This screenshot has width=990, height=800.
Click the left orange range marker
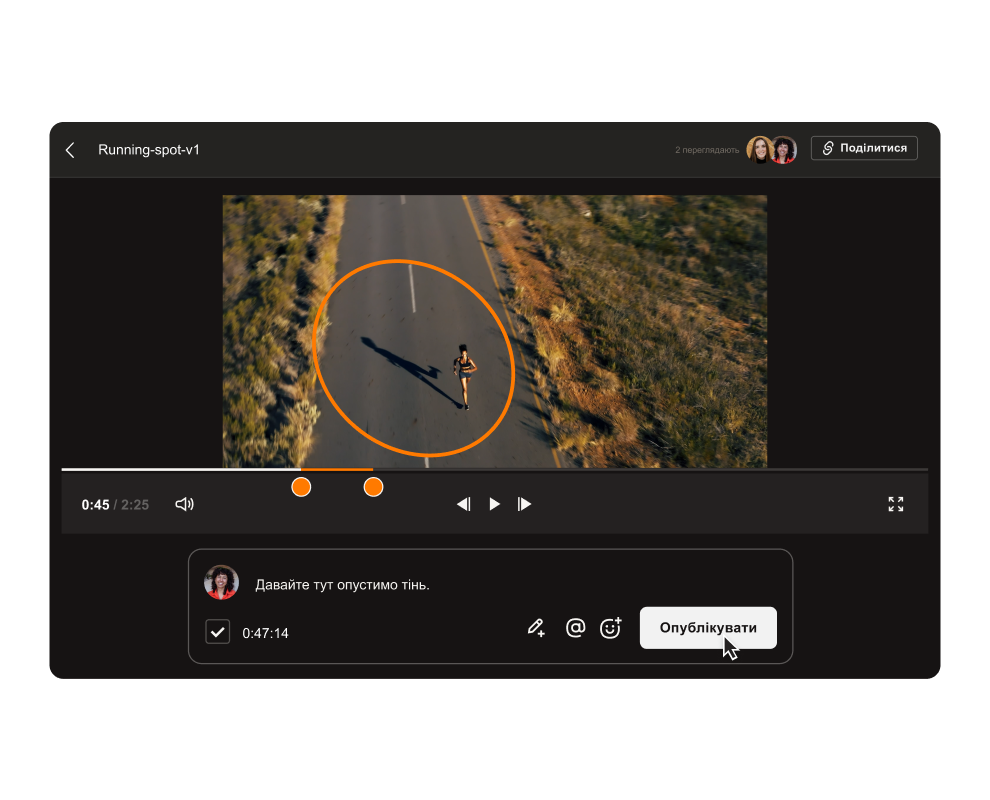click(301, 487)
